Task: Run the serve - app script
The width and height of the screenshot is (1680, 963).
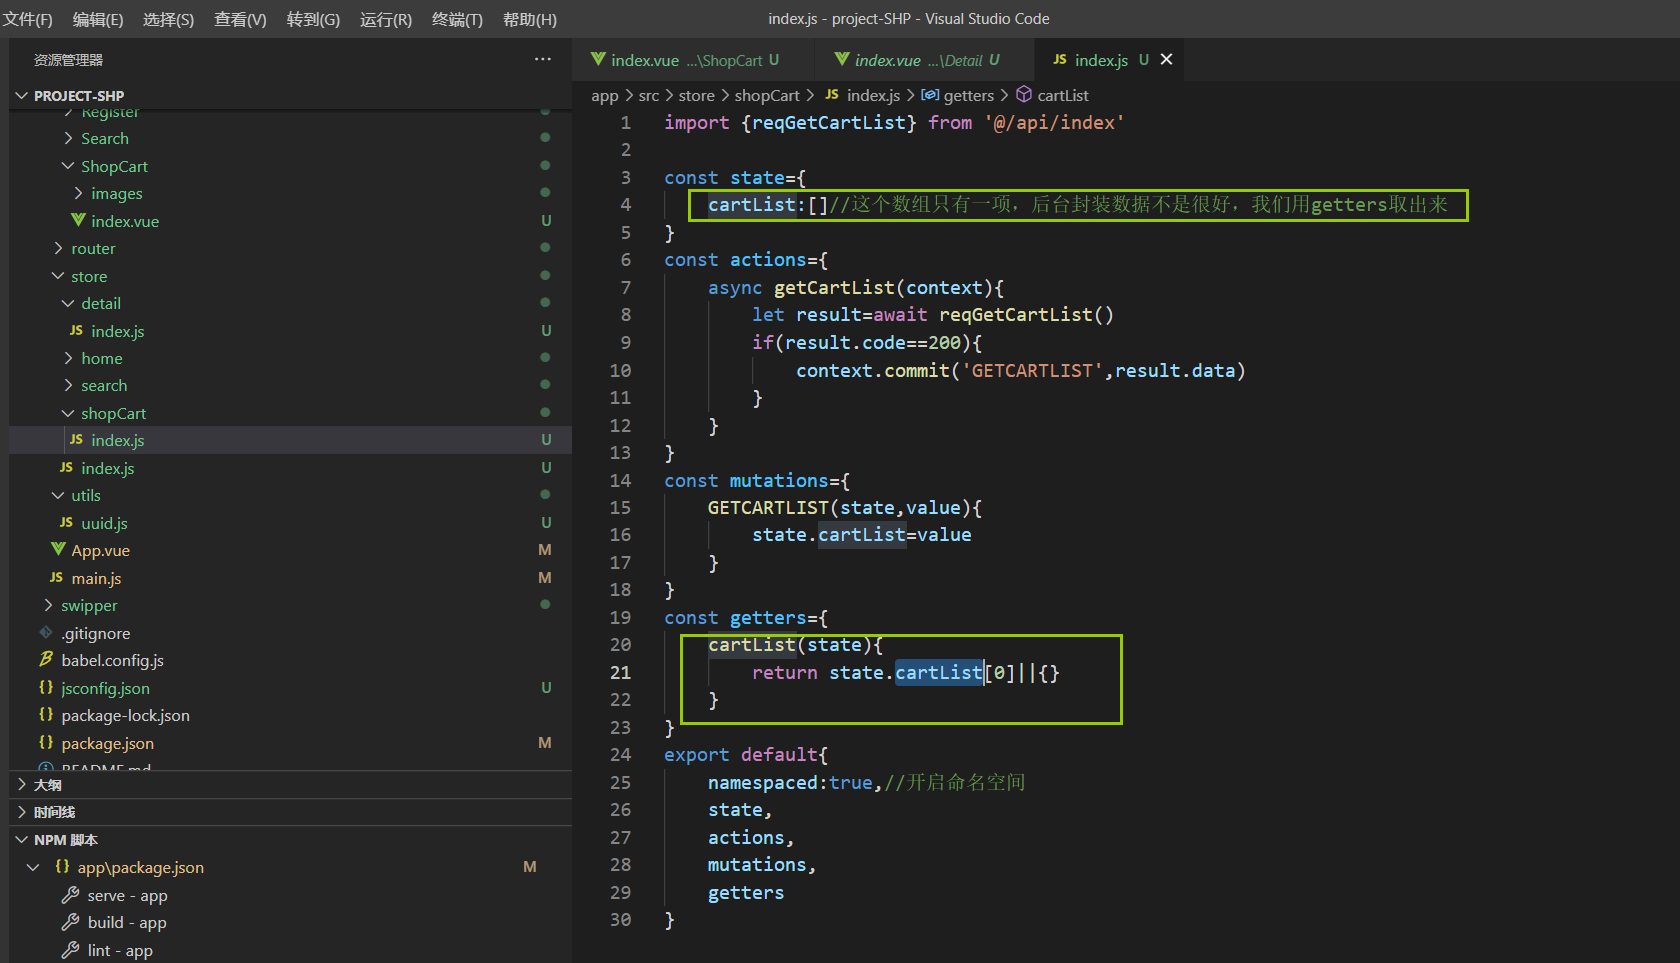Action: pos(127,896)
